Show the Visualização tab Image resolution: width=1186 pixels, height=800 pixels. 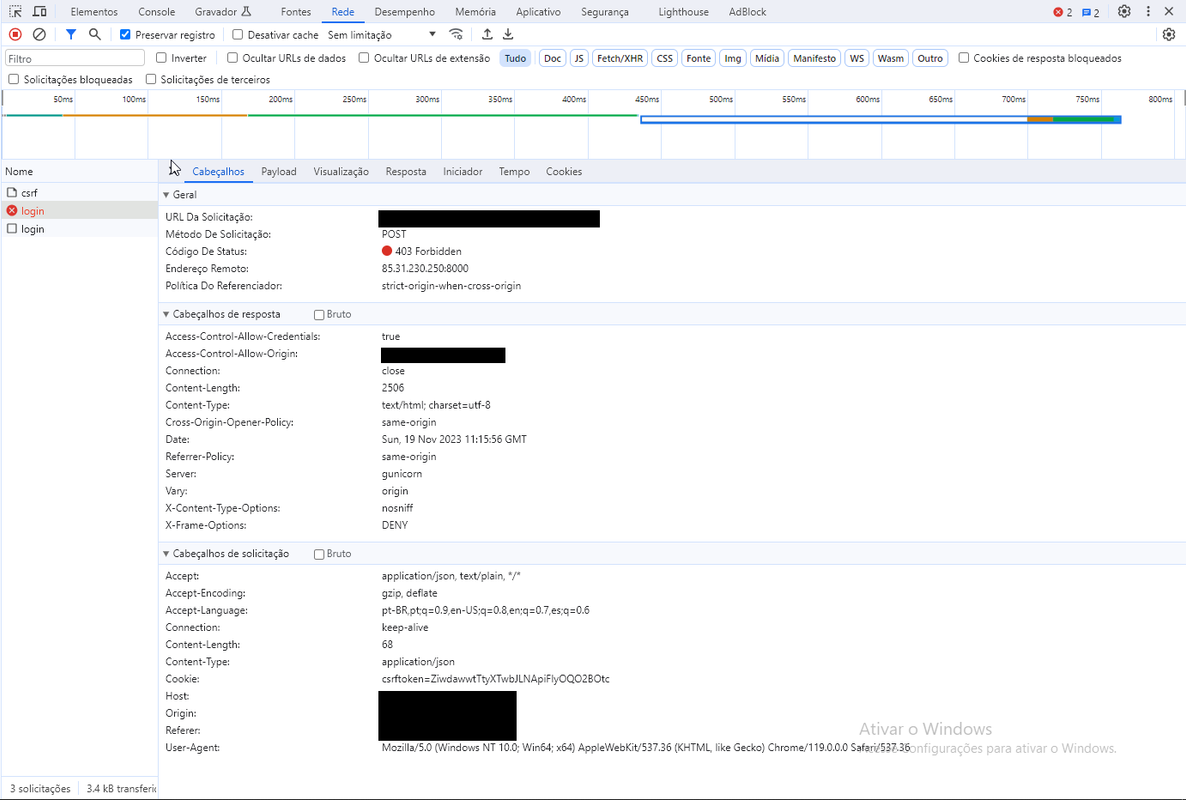341,172
